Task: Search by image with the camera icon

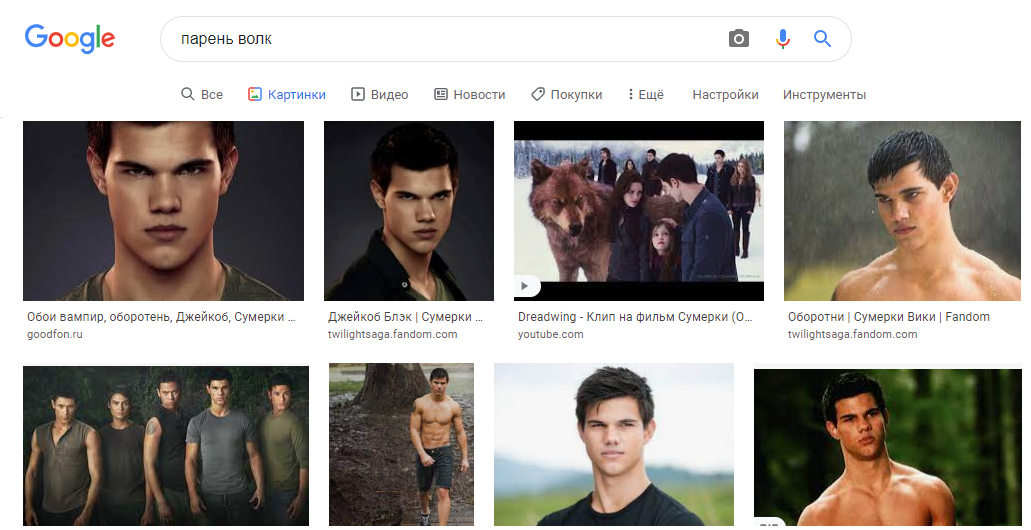Action: coord(738,39)
